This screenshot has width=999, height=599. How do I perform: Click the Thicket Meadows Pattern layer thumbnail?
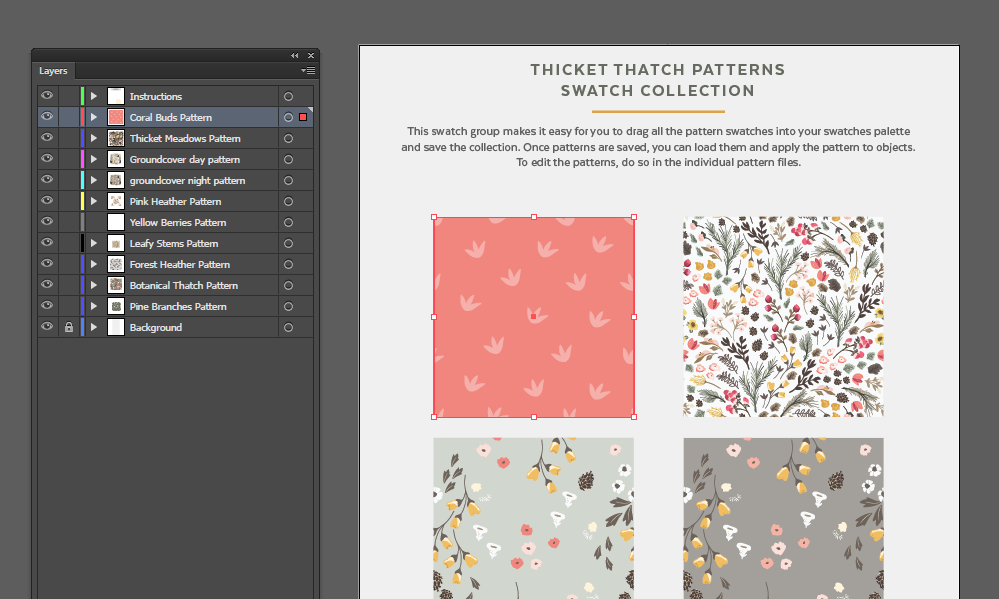point(115,138)
